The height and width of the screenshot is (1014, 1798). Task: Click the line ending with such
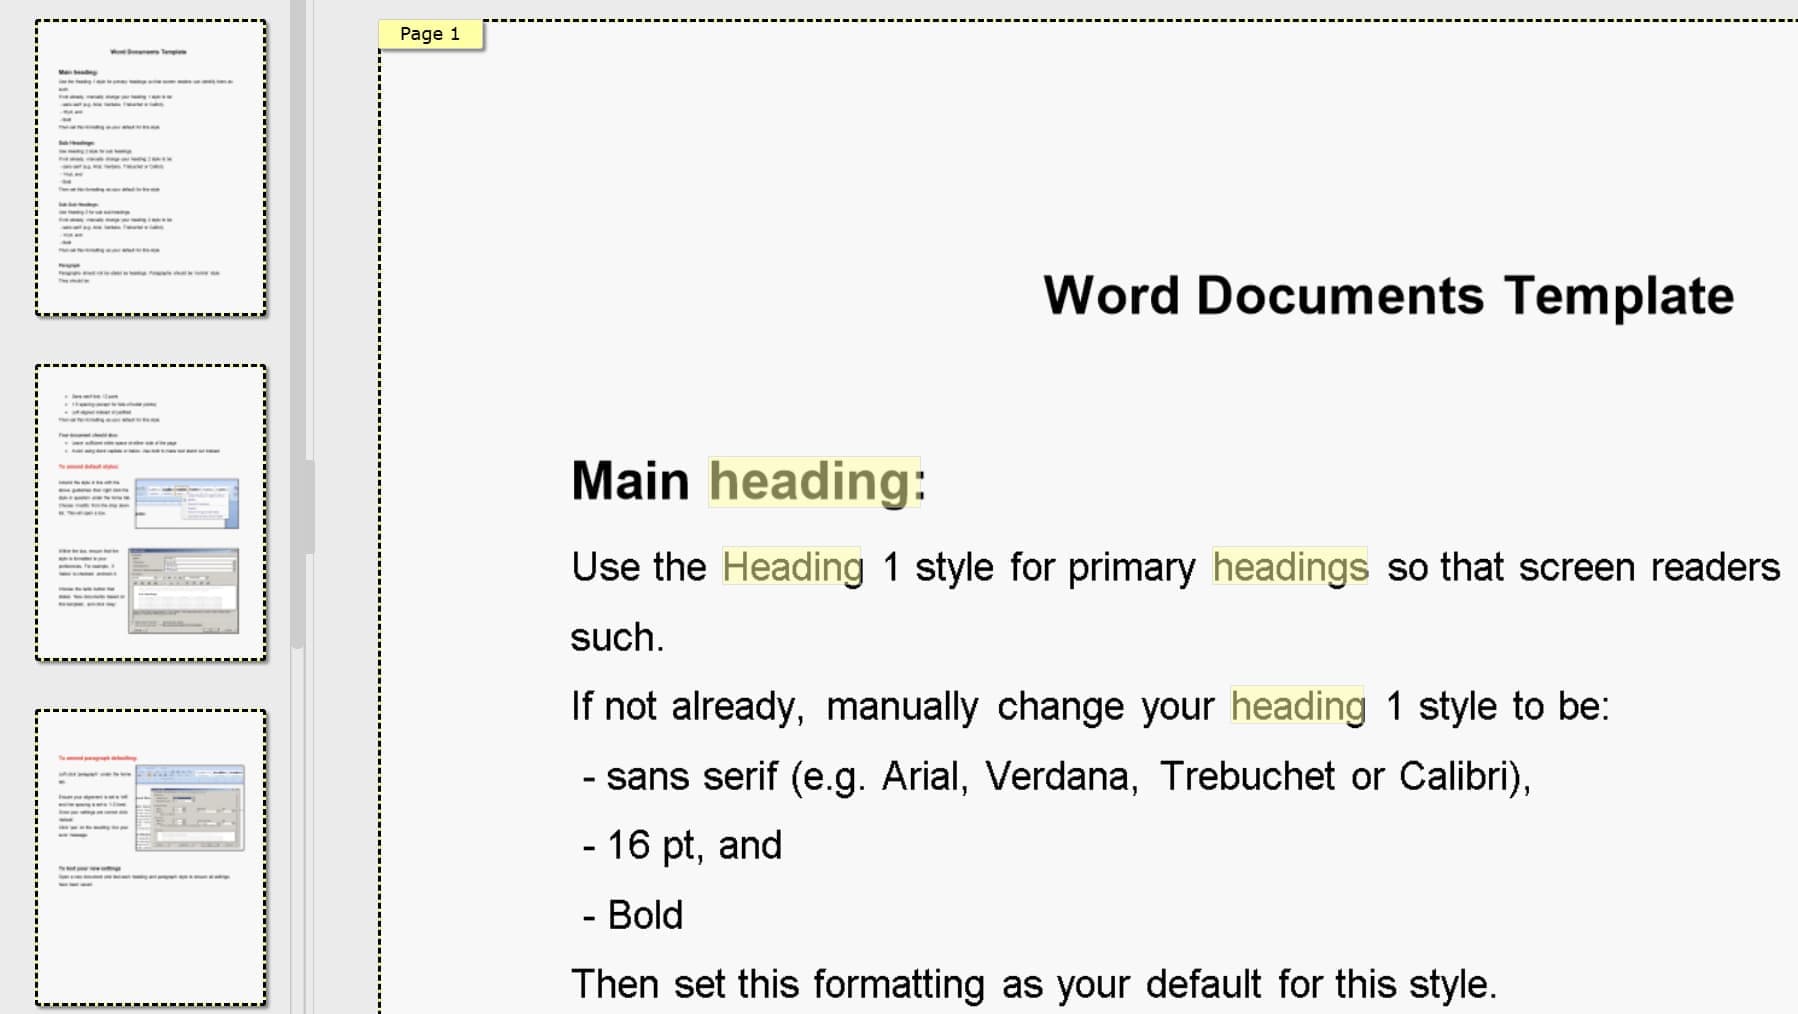tap(617, 636)
